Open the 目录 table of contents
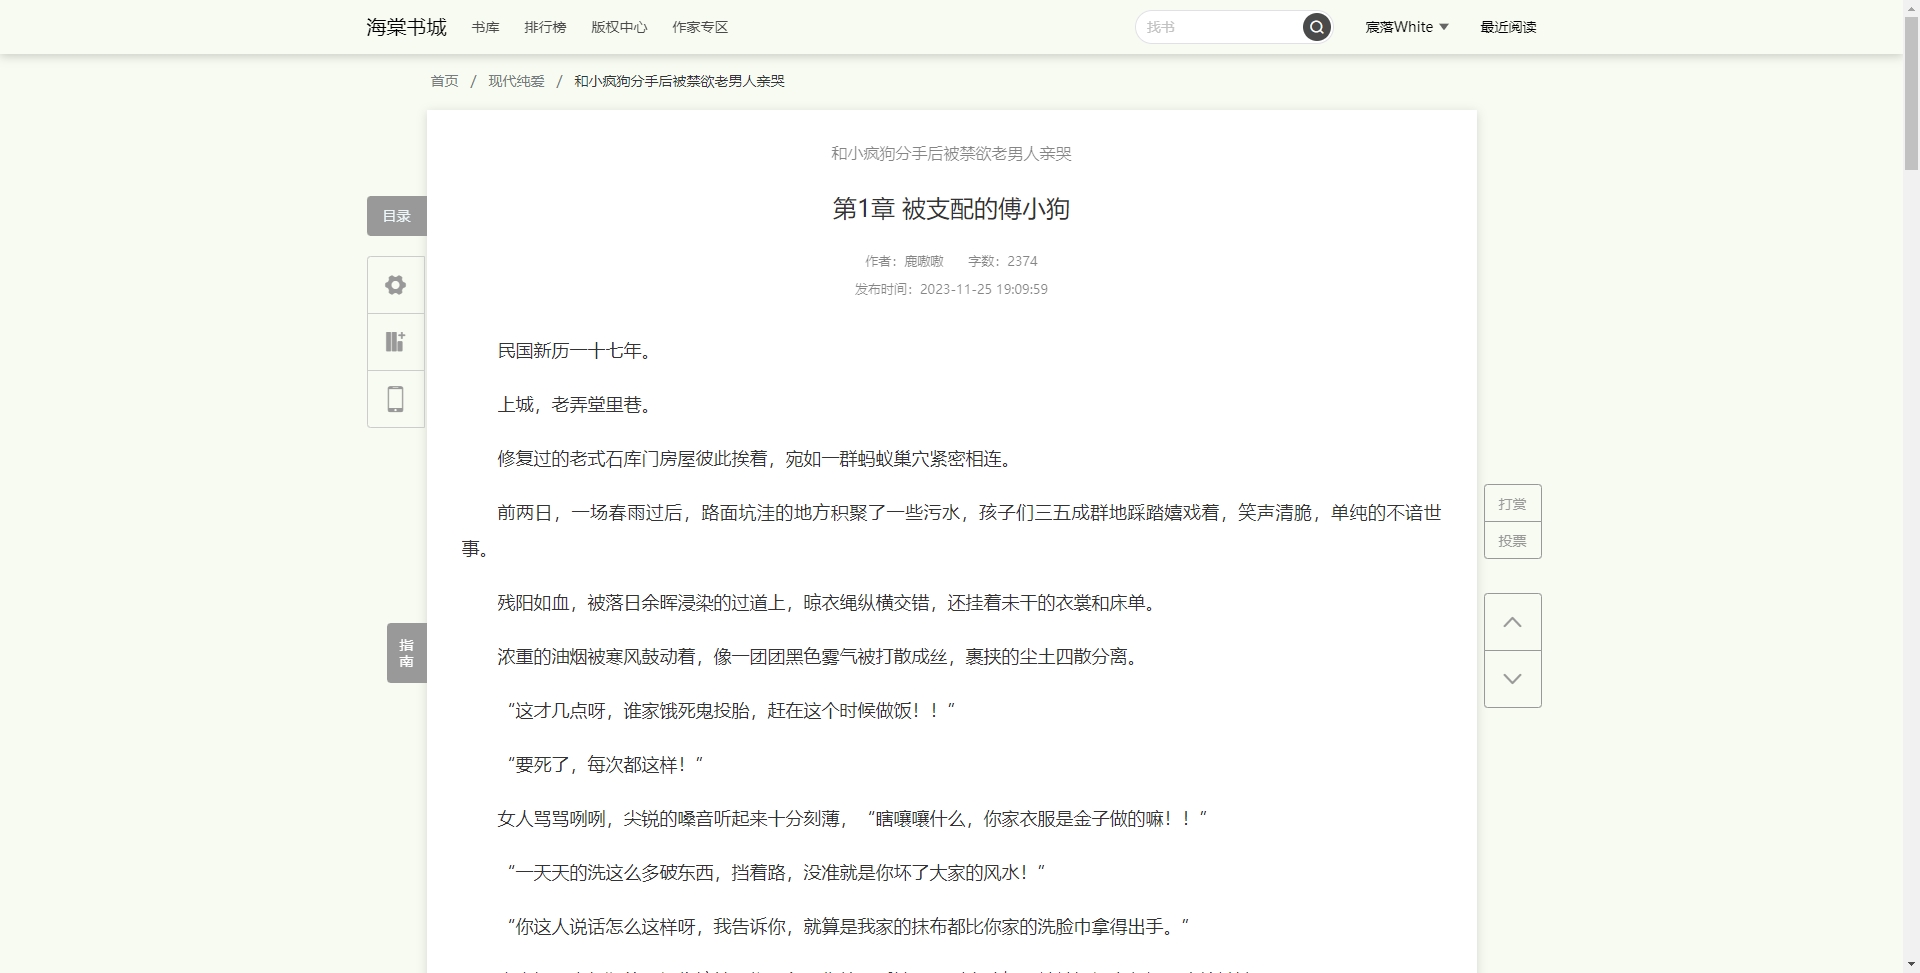1920x973 pixels. click(x=397, y=216)
